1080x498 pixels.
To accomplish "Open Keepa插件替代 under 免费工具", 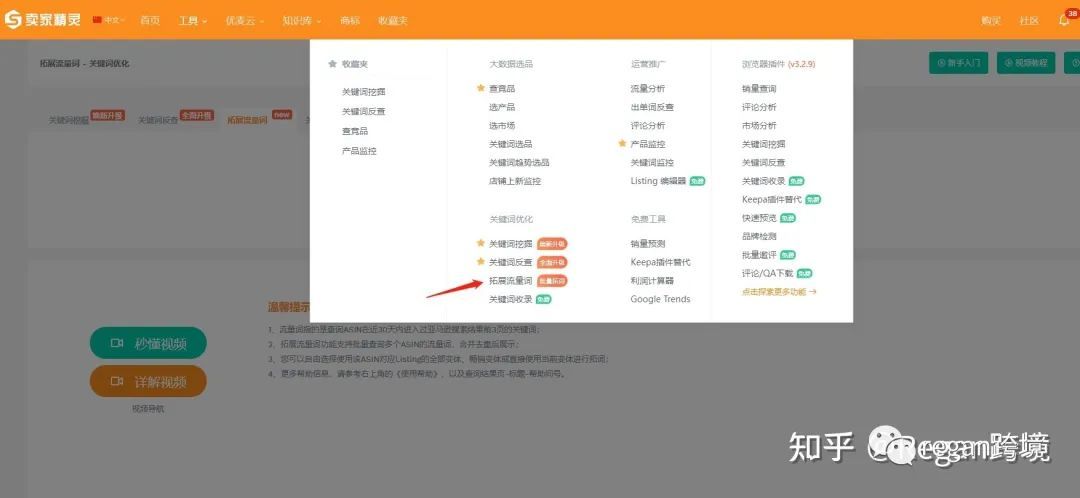I will (x=660, y=262).
